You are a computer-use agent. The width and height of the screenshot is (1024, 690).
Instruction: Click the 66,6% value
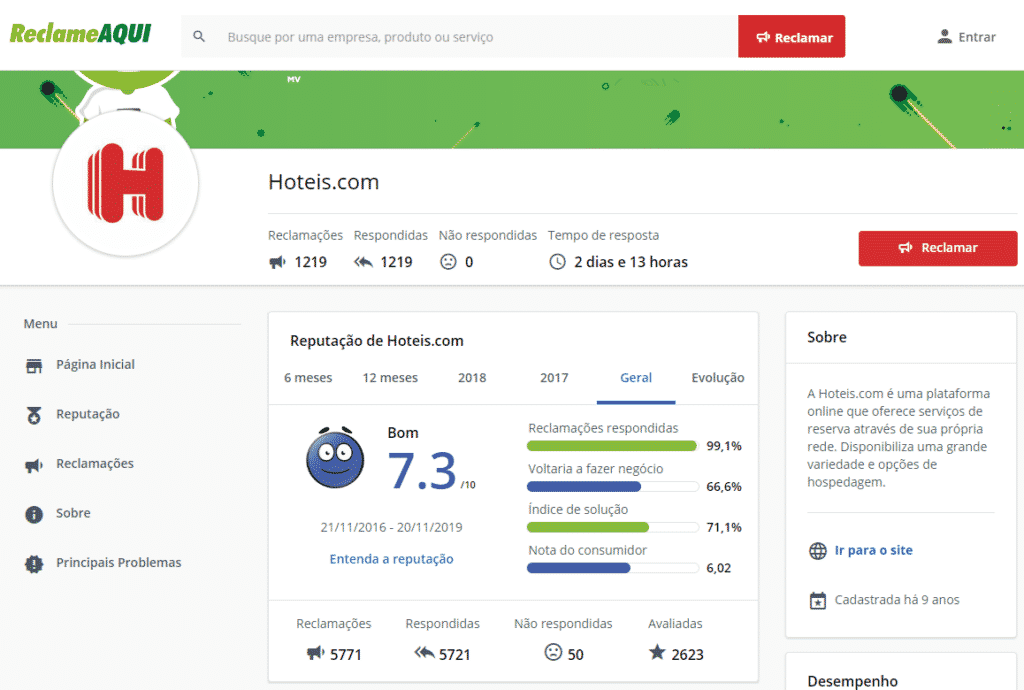724,486
